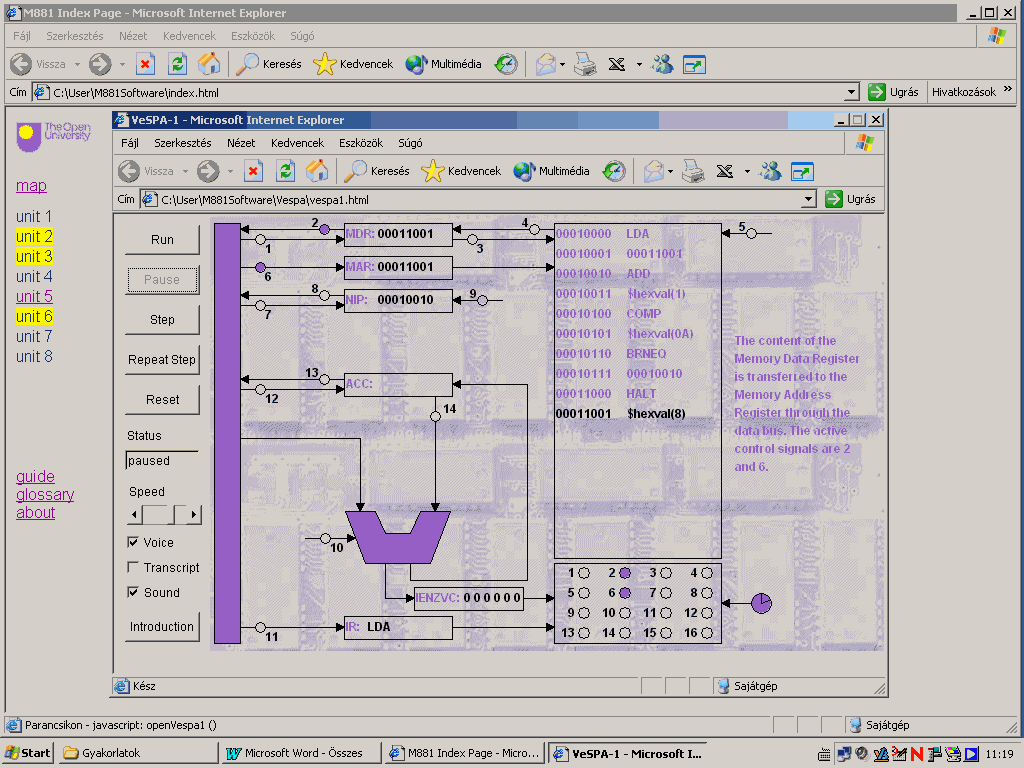Open Kedvencek favorites in VeSPA-1 window toolbar

point(462,171)
